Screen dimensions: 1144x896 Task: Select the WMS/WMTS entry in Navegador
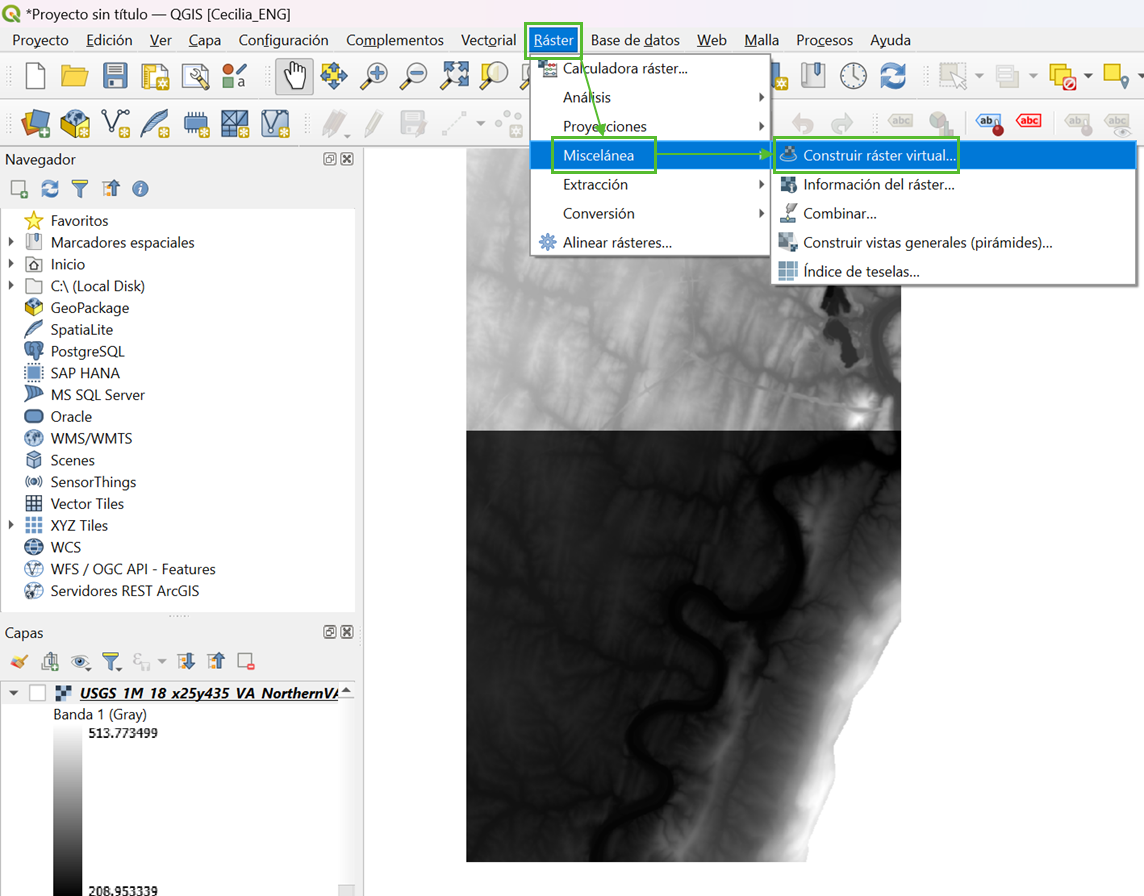(91, 439)
